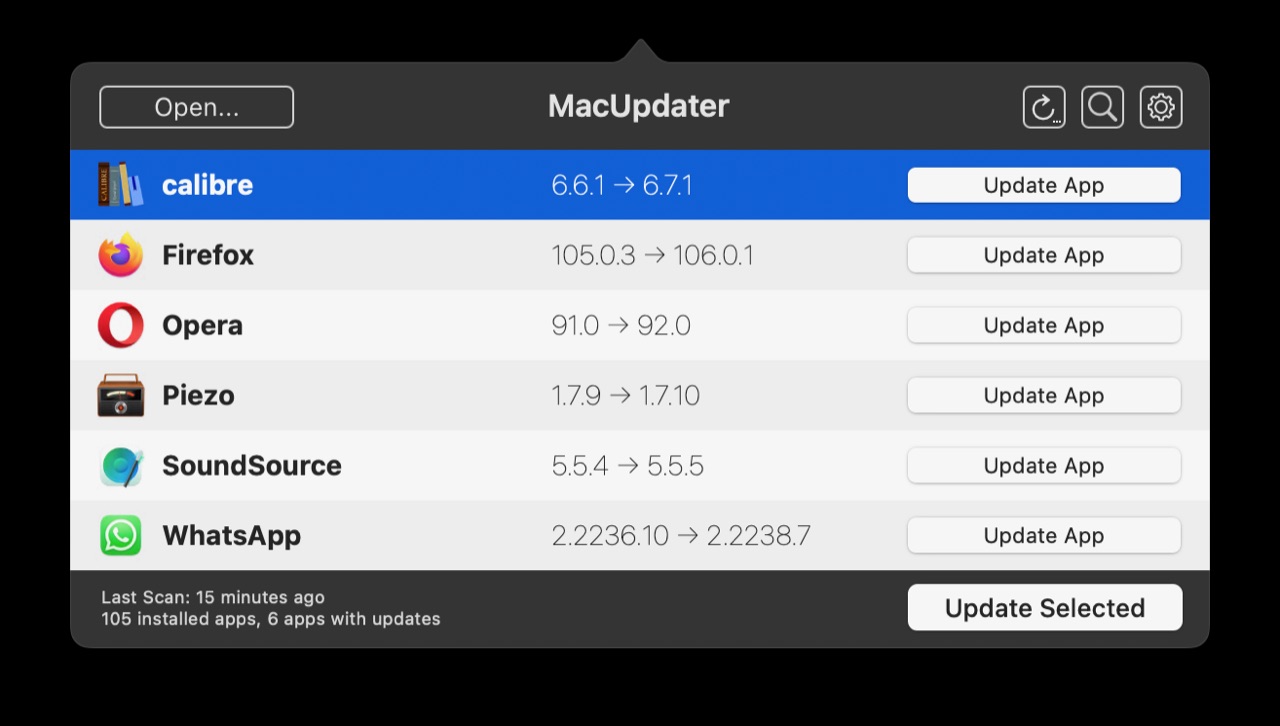Open the search magnifier icon
Image resolution: width=1280 pixels, height=726 pixels.
click(x=1102, y=107)
